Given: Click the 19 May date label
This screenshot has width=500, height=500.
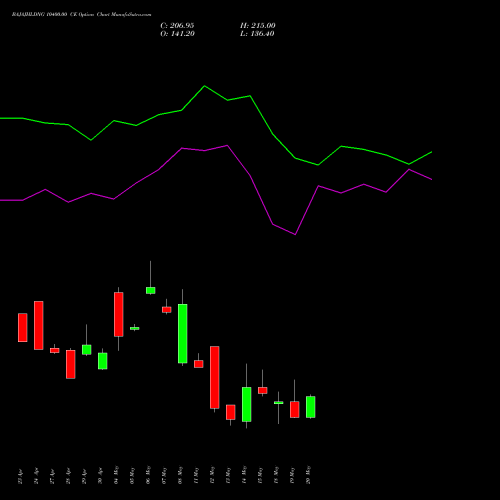Looking at the screenshot, I should point(292,476).
